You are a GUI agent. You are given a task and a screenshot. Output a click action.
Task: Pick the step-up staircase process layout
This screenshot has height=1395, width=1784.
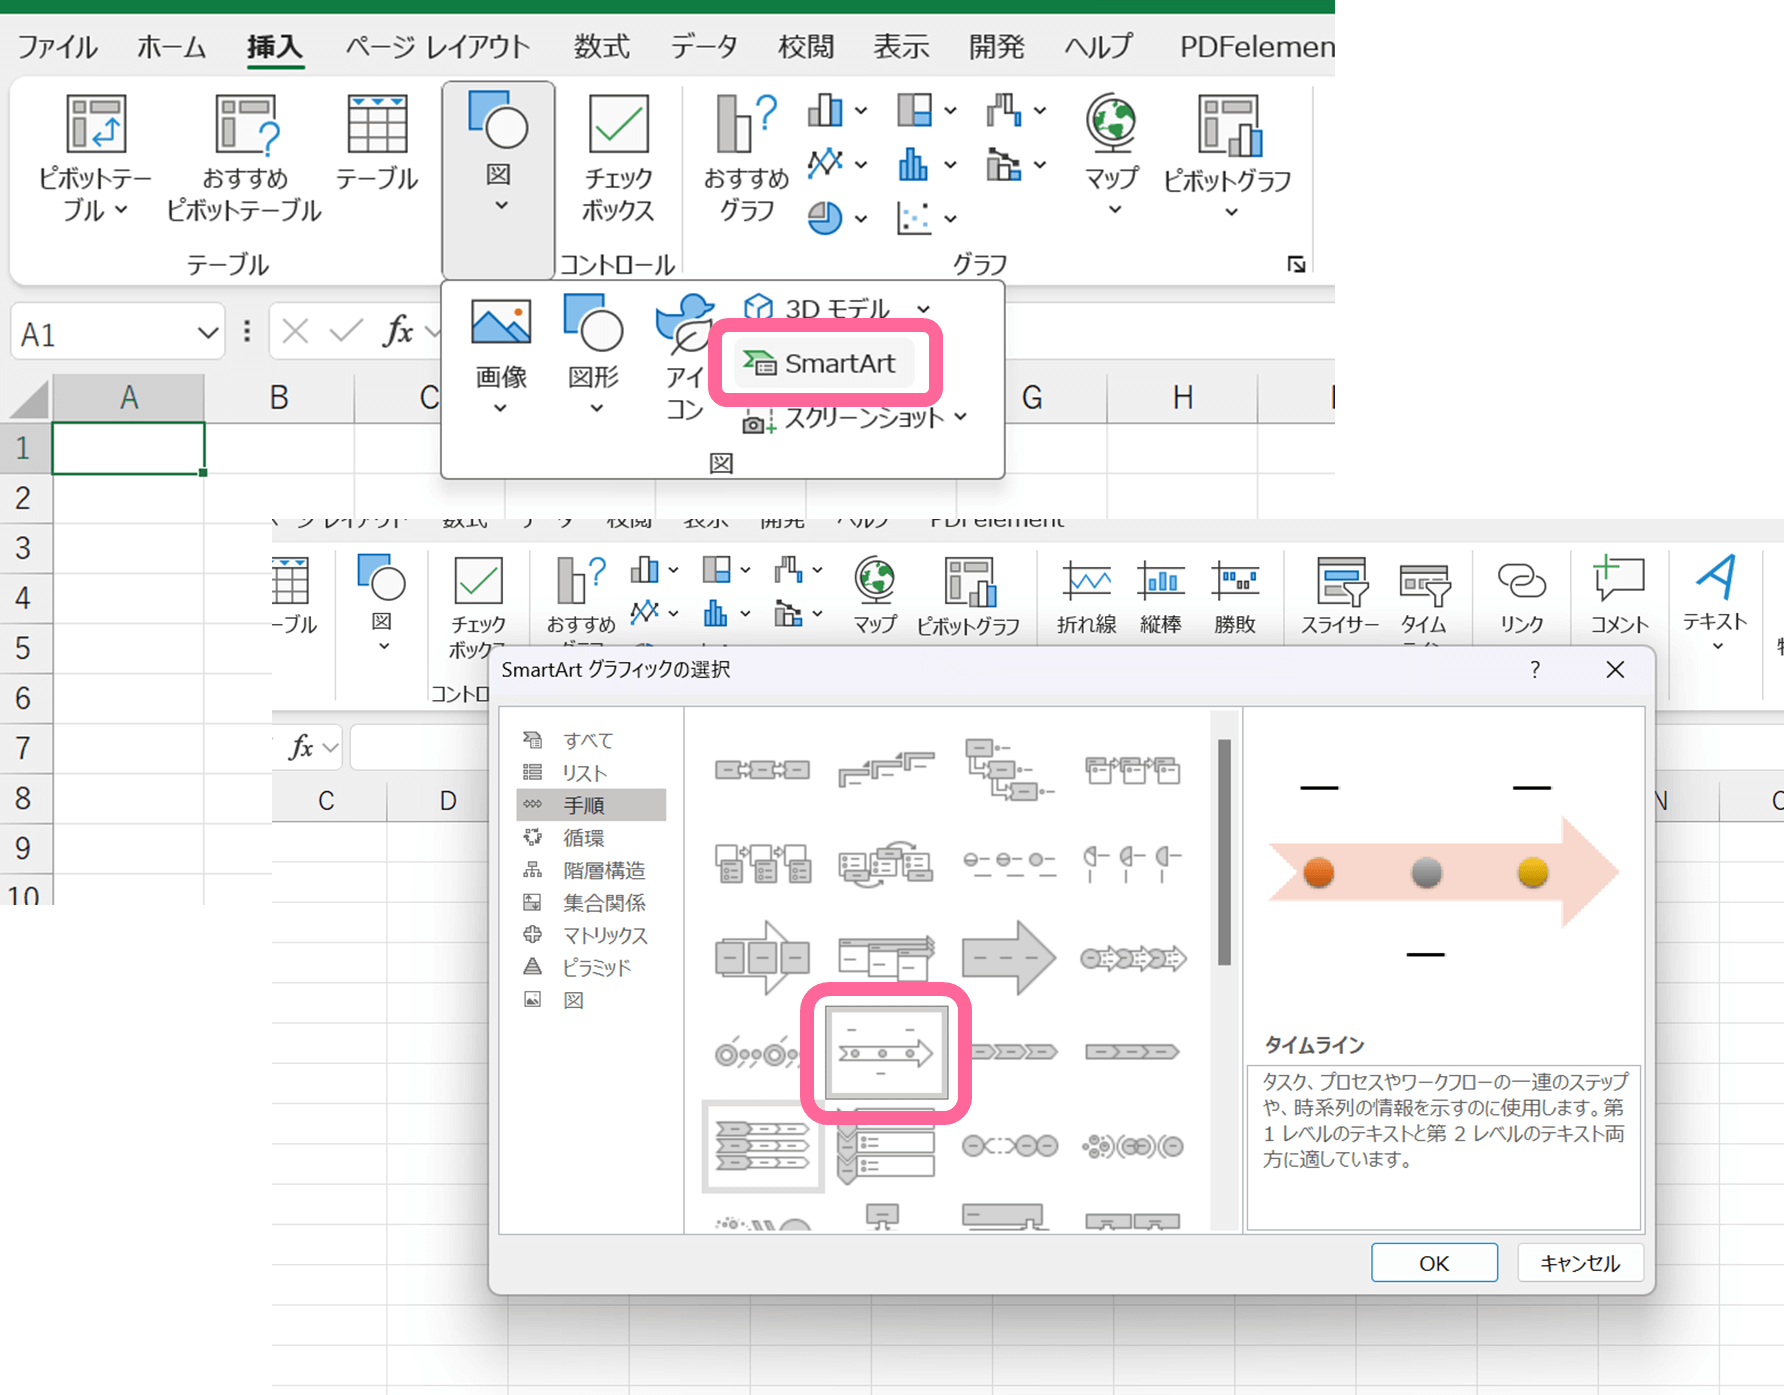[886, 768]
